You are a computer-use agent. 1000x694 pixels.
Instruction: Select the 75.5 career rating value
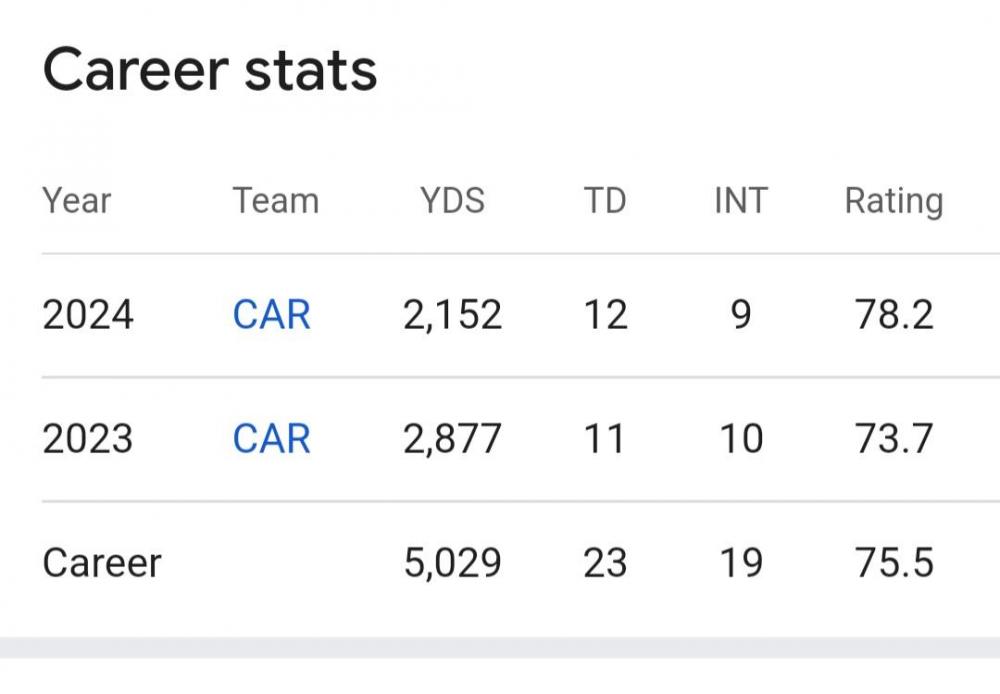coord(894,563)
